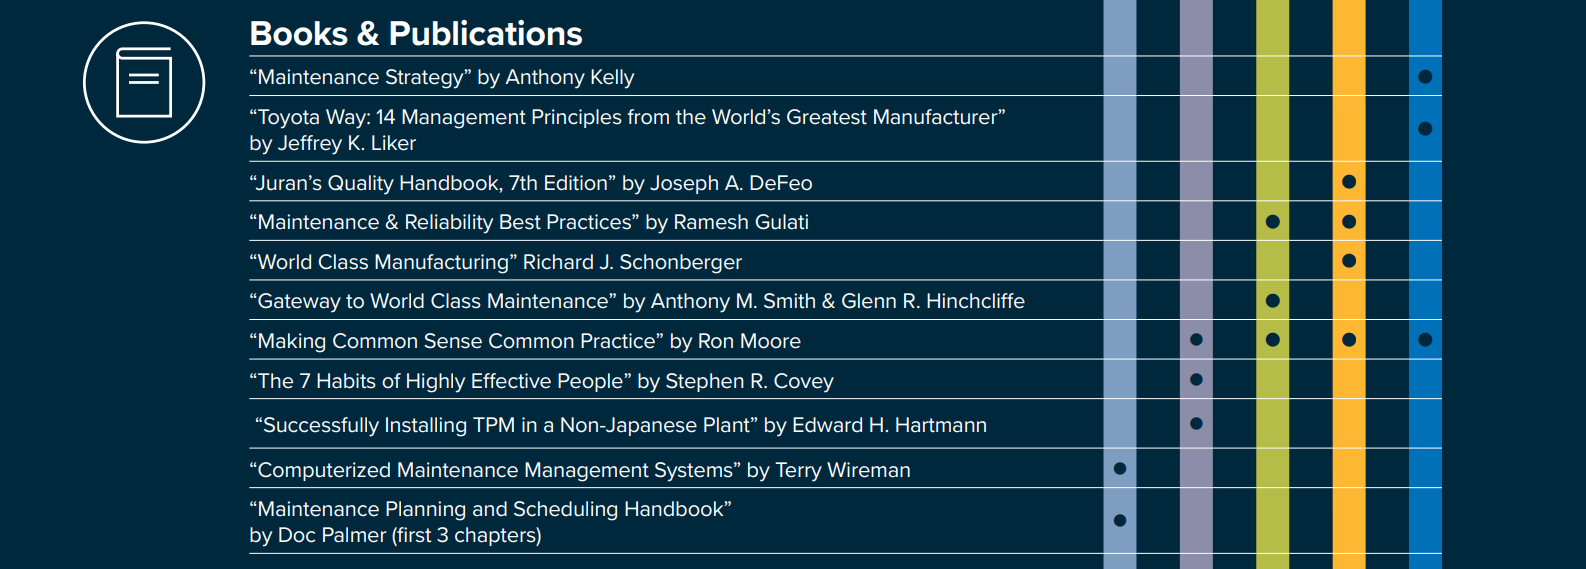This screenshot has height=569, width=1586.
Task: Open "Computerized Maintenance Management Systems" entry
Action: point(579,470)
